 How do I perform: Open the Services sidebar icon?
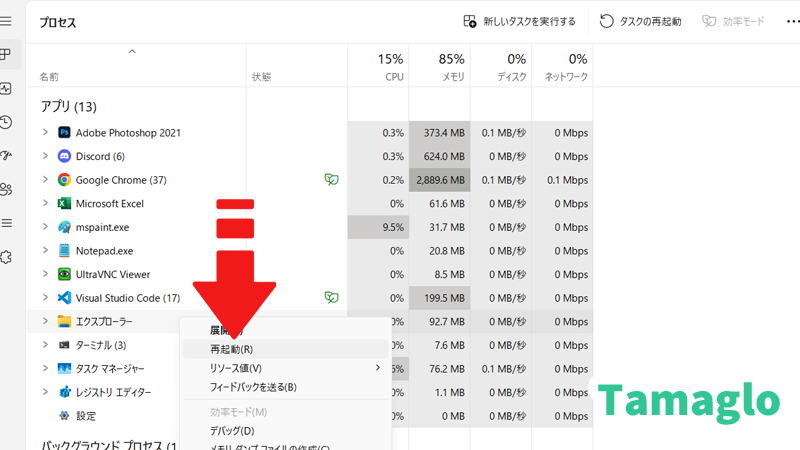click(6, 257)
